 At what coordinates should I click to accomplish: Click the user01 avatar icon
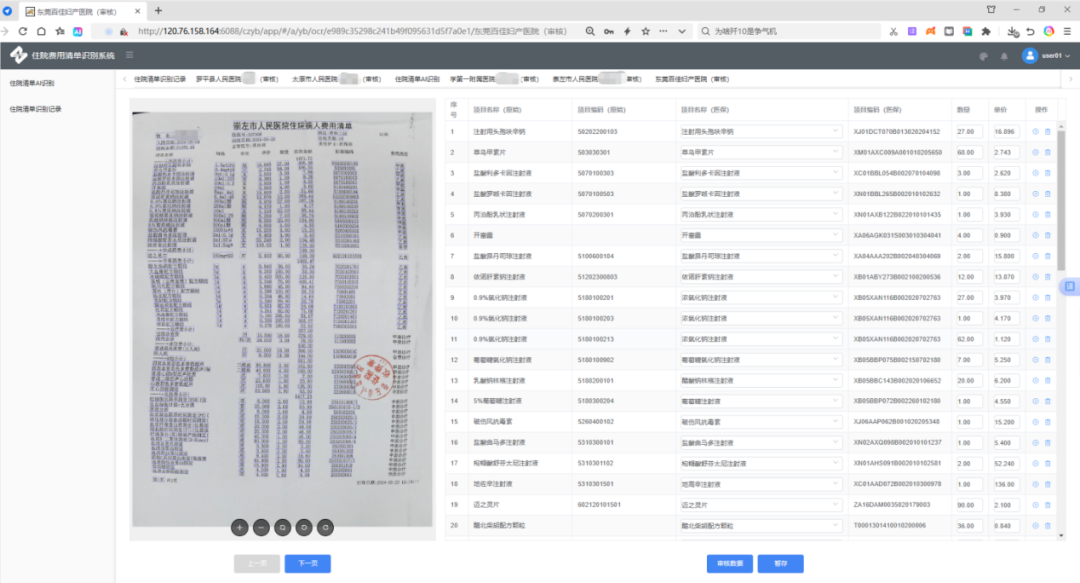1029,56
